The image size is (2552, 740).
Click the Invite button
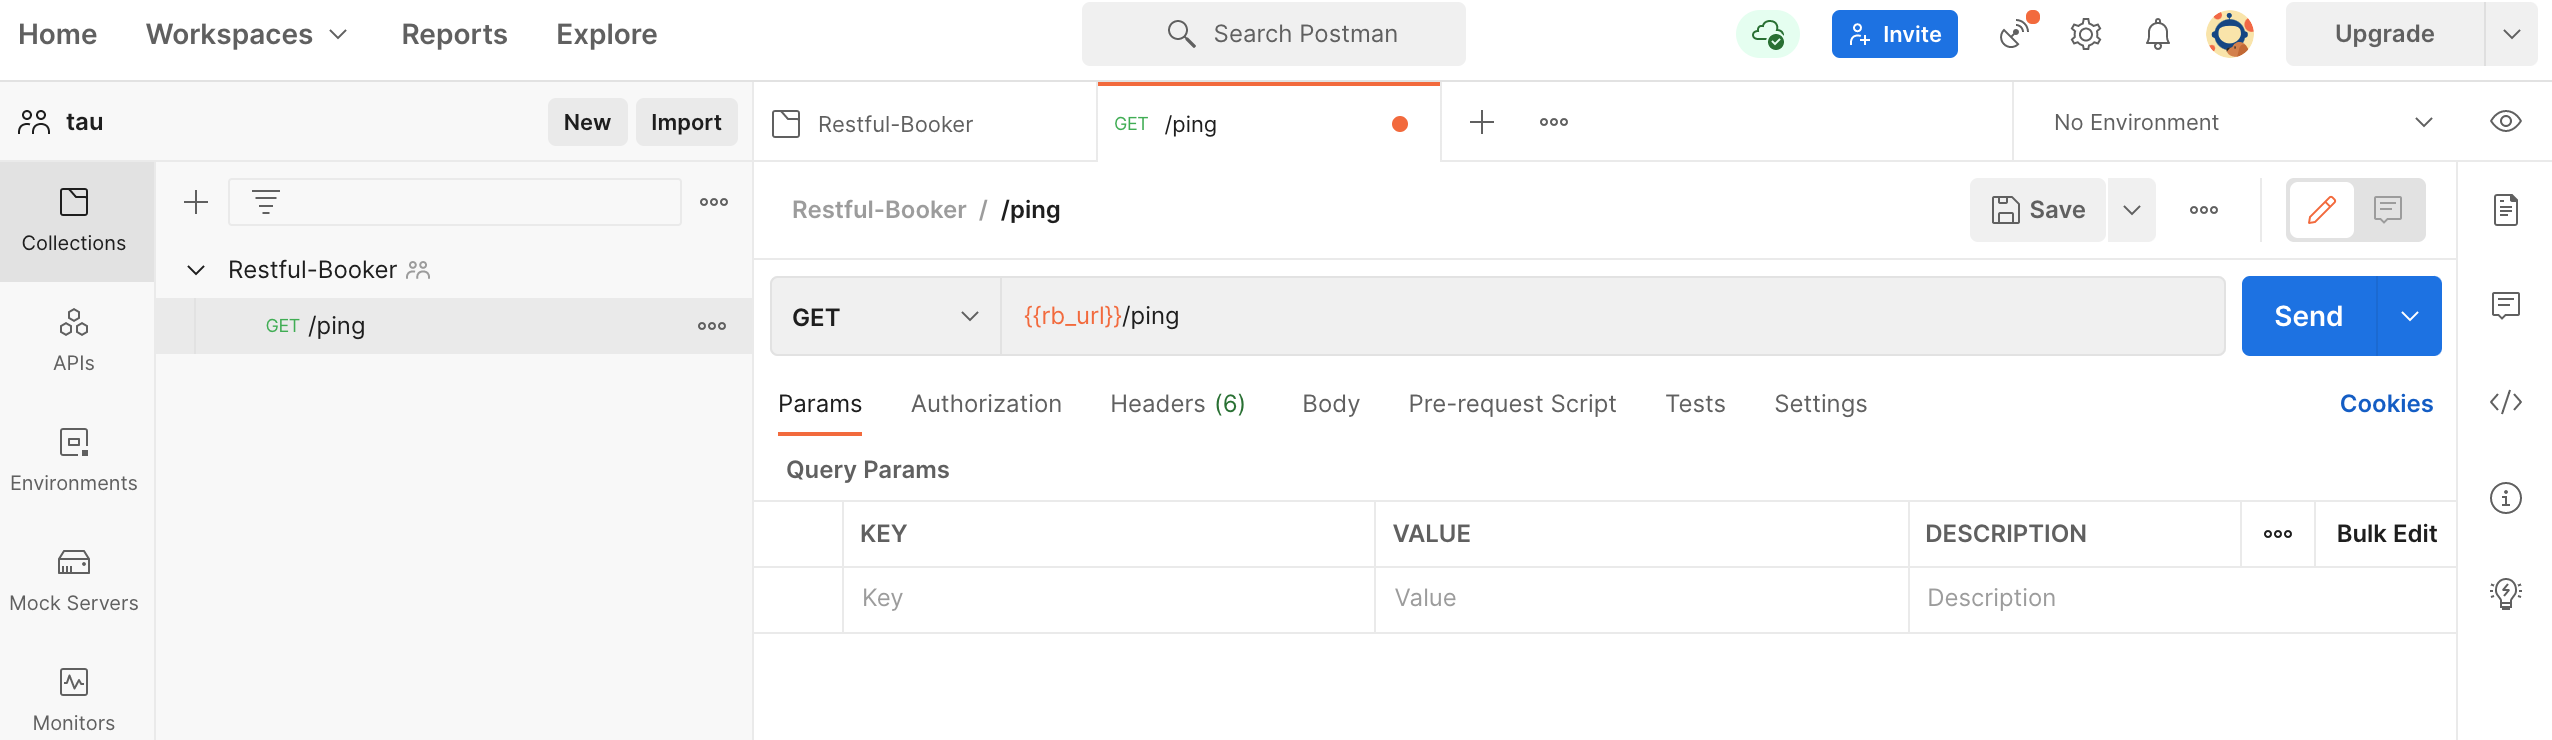[x=1894, y=34]
